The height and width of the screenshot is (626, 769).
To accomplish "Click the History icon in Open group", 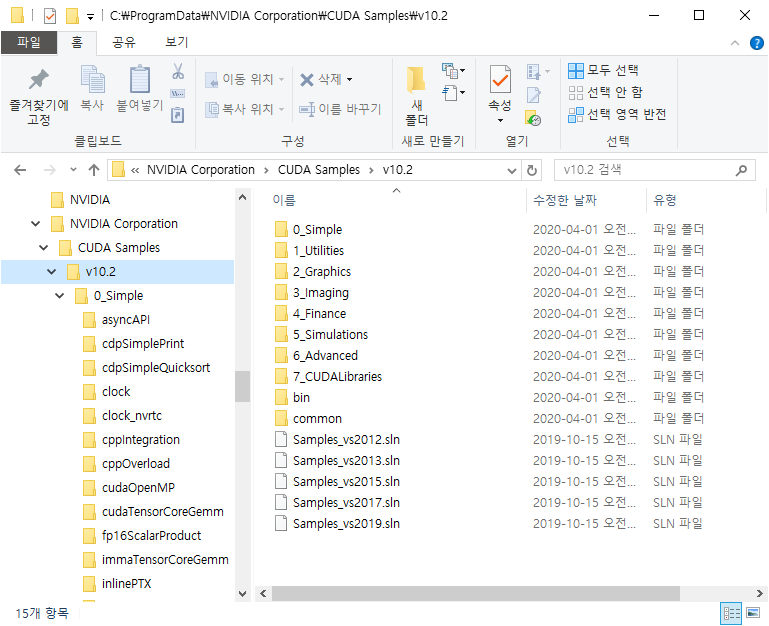I will (x=533, y=118).
